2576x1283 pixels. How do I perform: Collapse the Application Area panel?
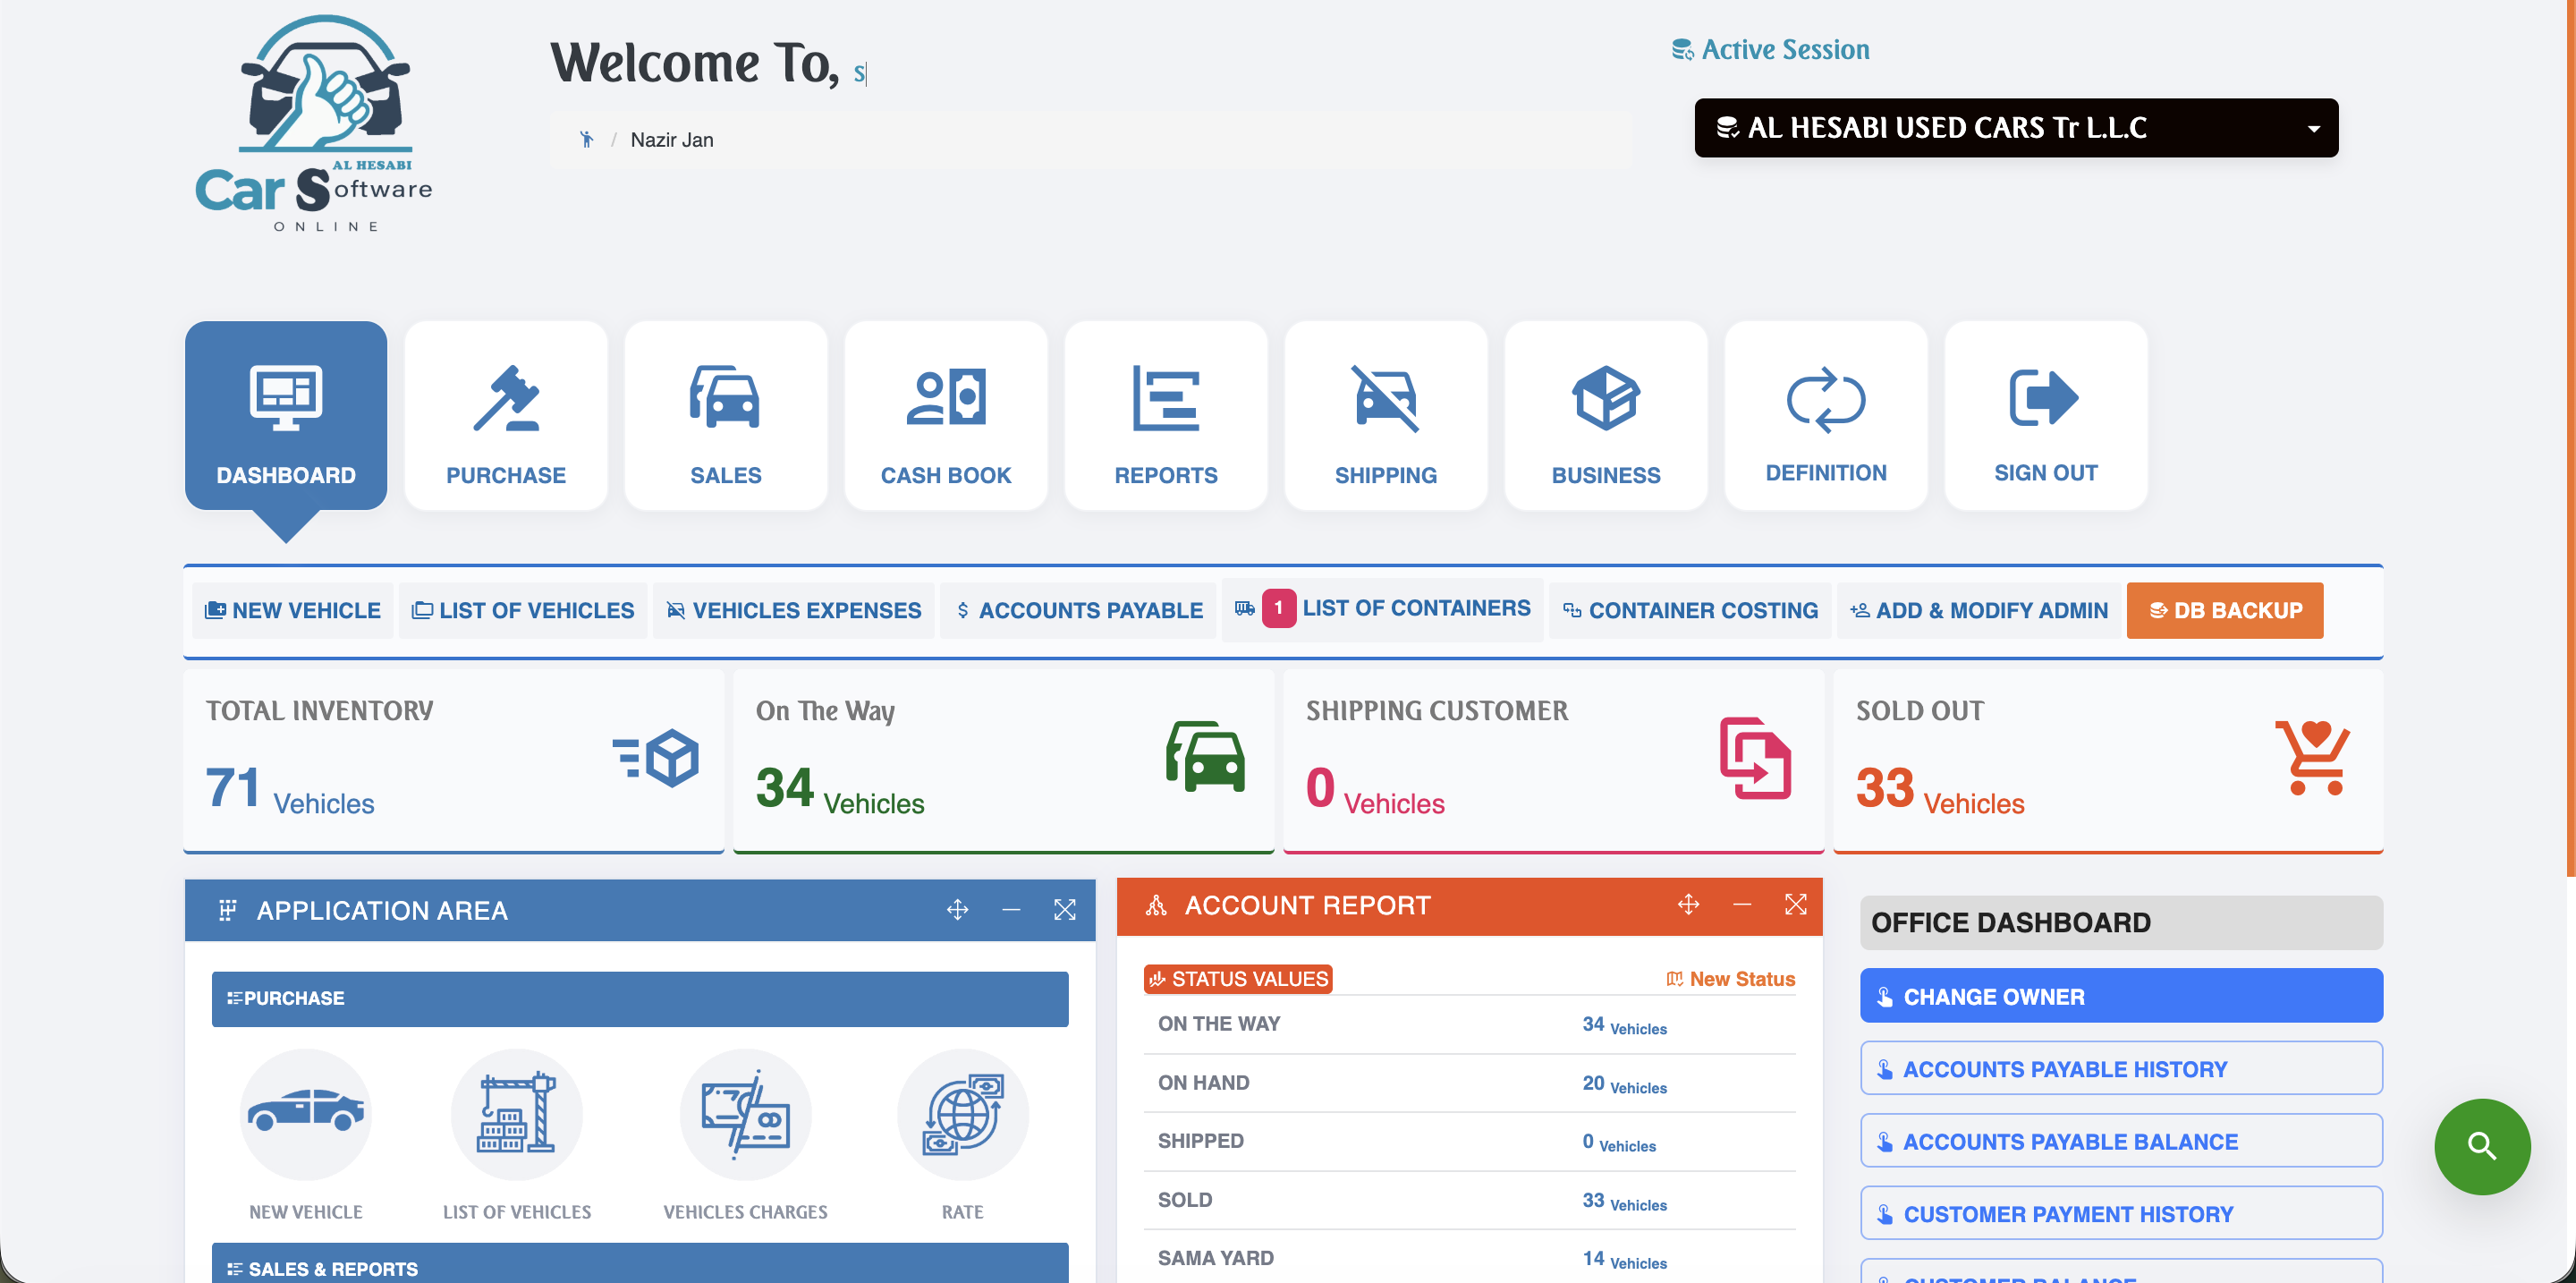(x=1011, y=910)
